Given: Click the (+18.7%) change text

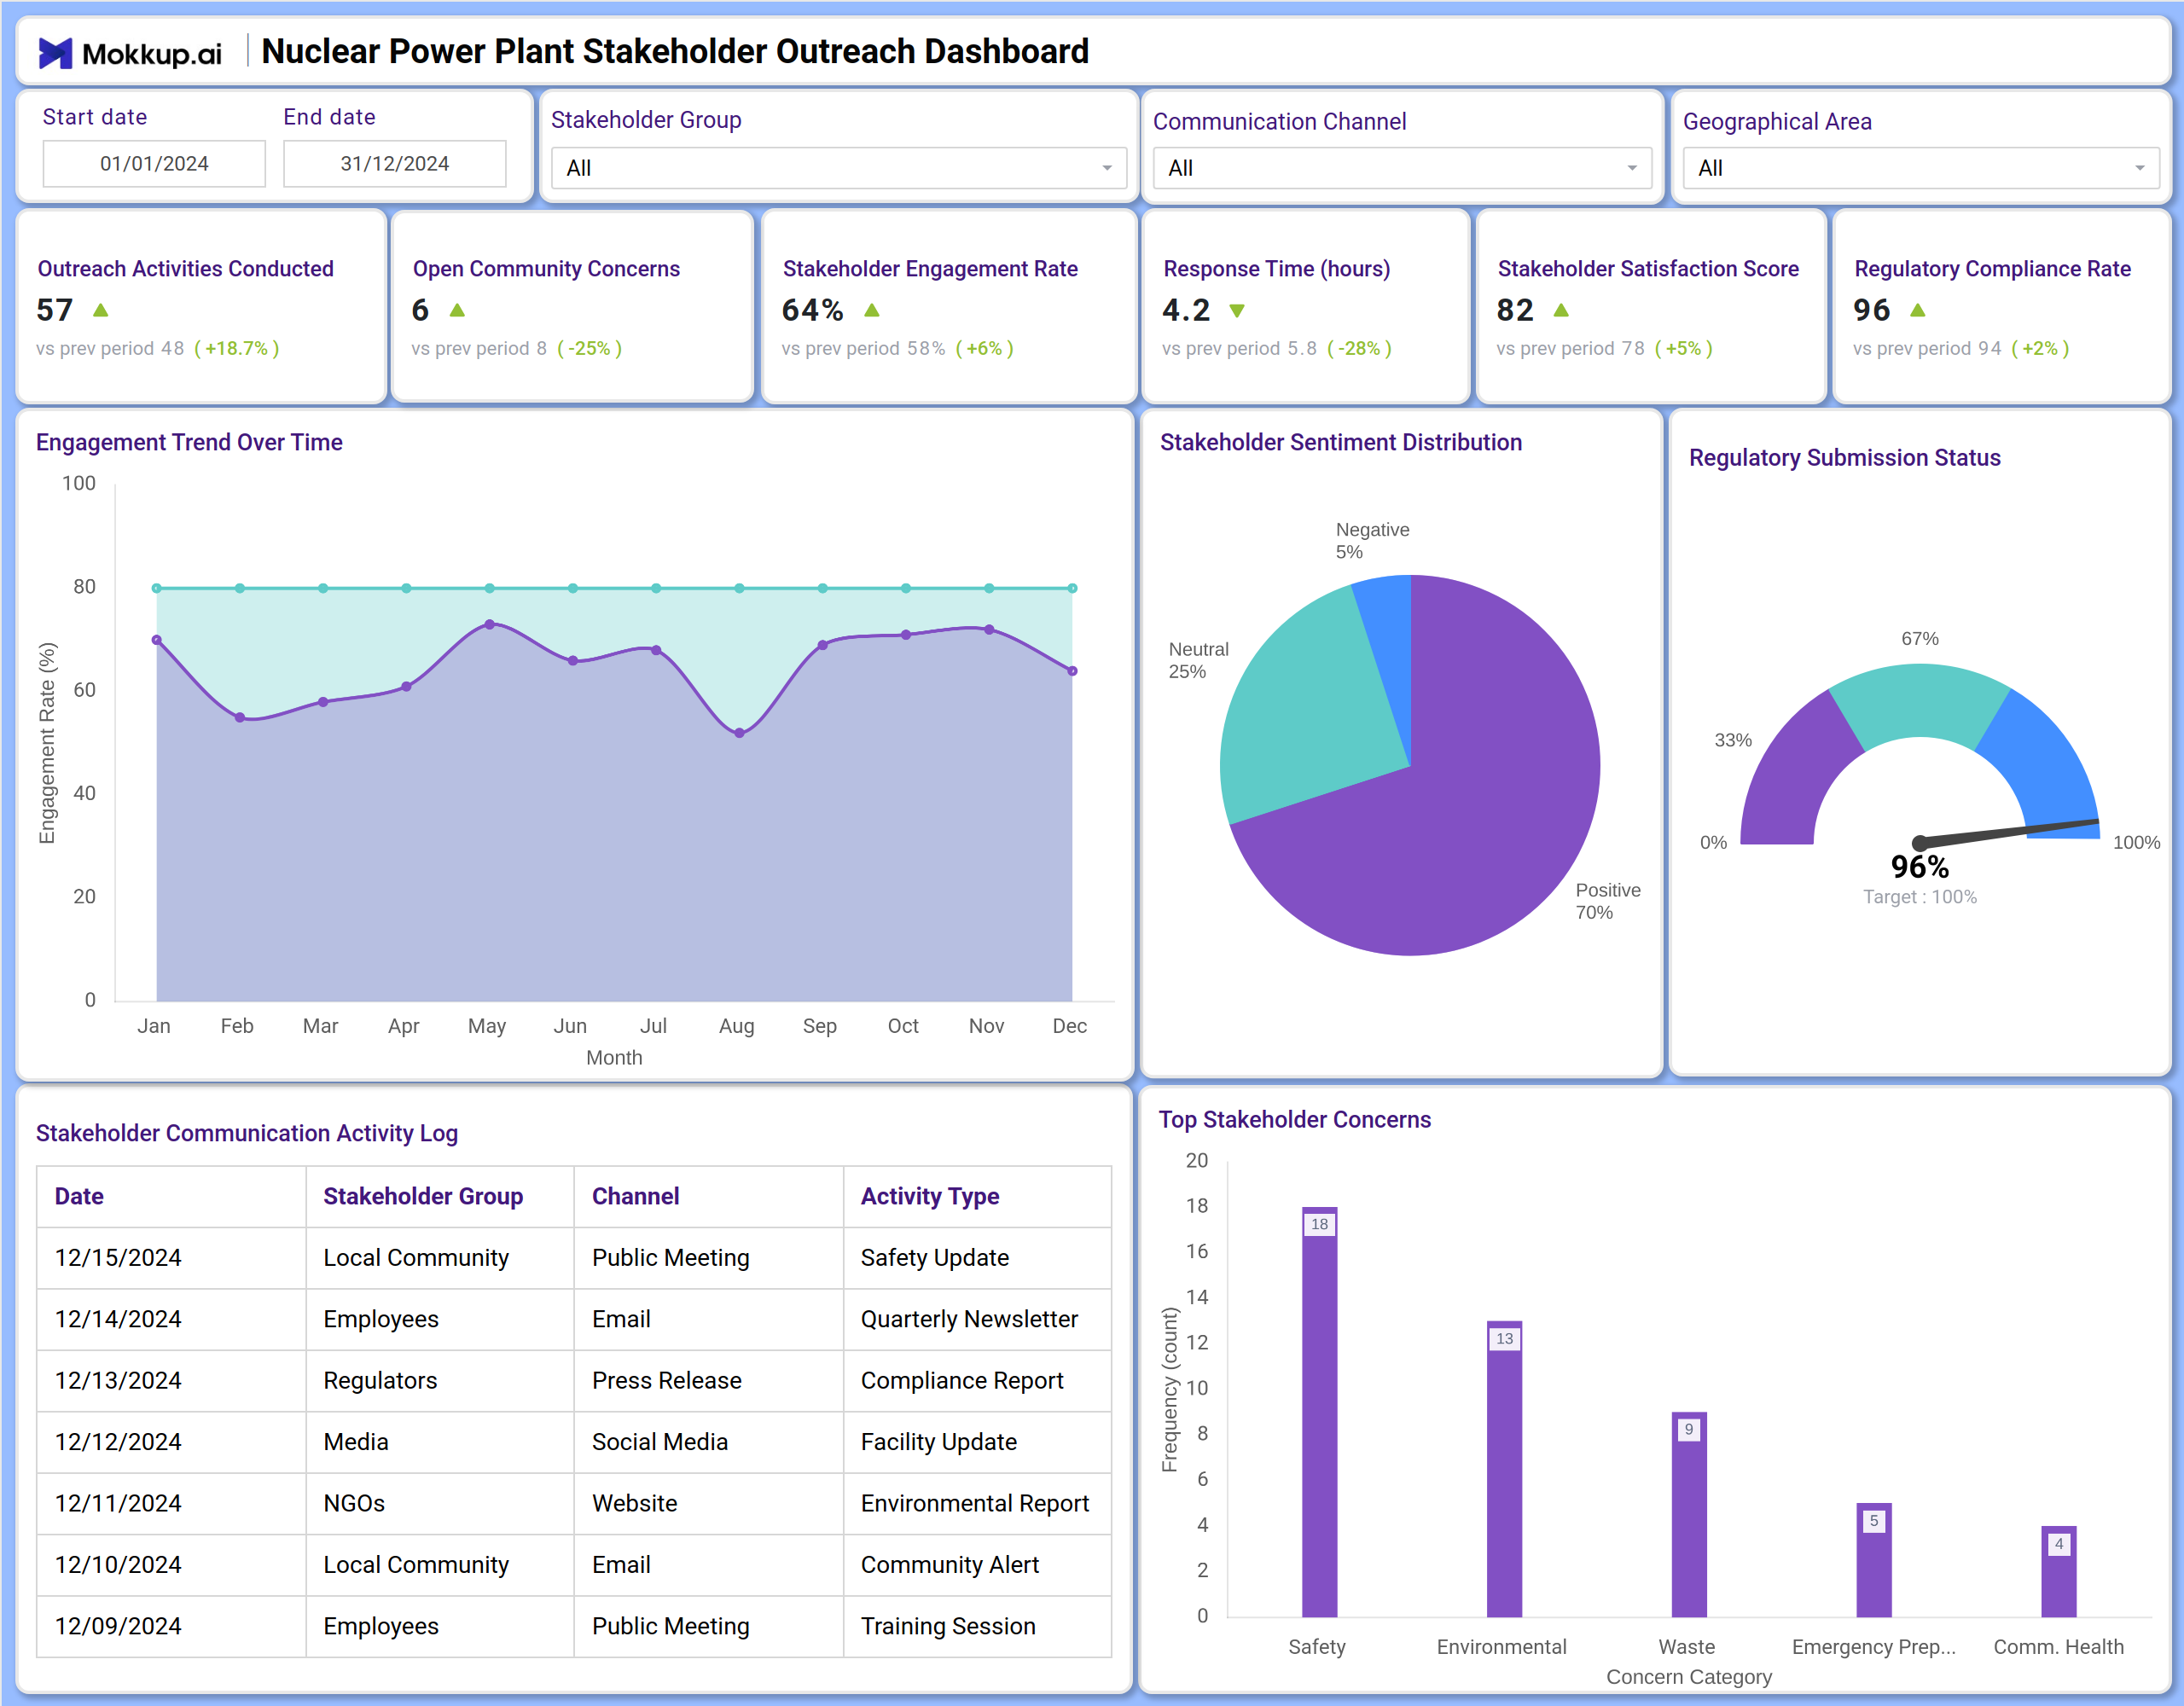Looking at the screenshot, I should (x=236, y=348).
